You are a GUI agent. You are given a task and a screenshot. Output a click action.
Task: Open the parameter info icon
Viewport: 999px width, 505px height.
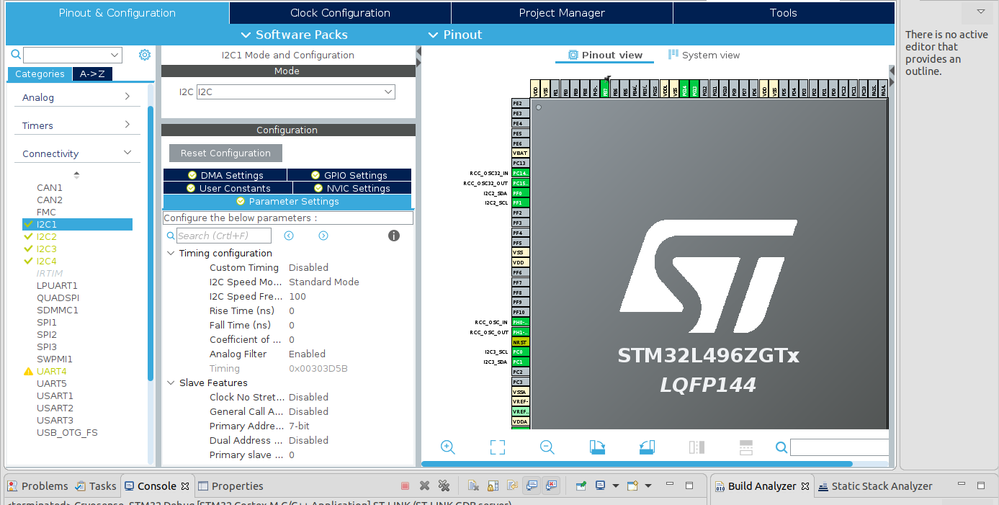click(x=394, y=236)
